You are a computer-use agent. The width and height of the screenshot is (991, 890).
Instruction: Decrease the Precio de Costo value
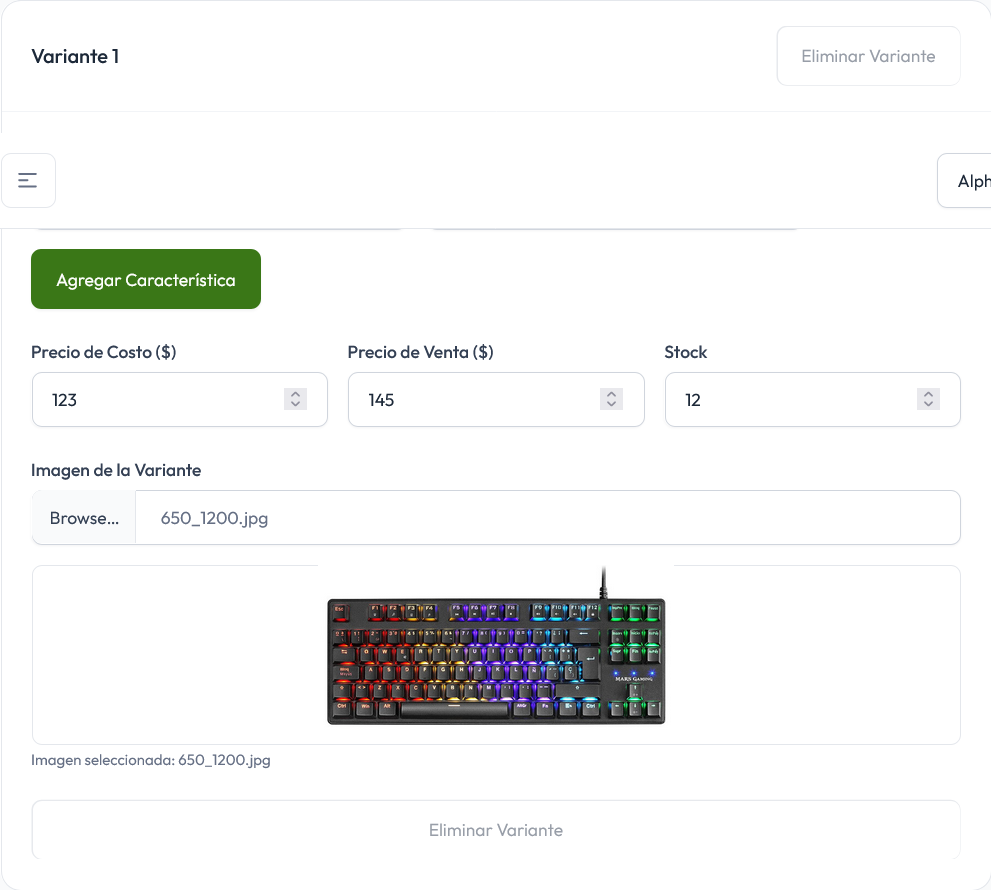click(x=295, y=405)
